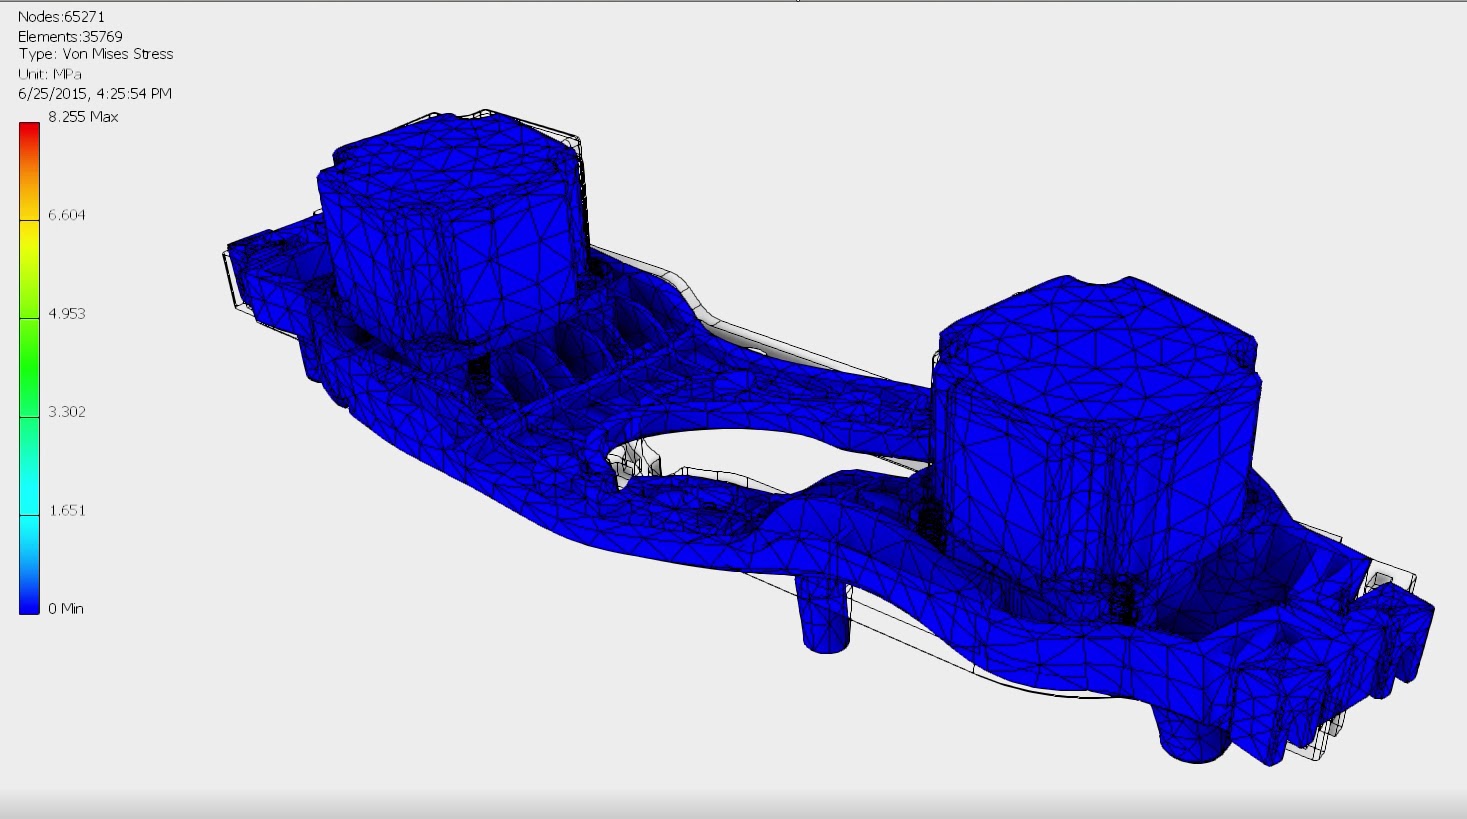Click the 1.651 legend value

coord(67,510)
